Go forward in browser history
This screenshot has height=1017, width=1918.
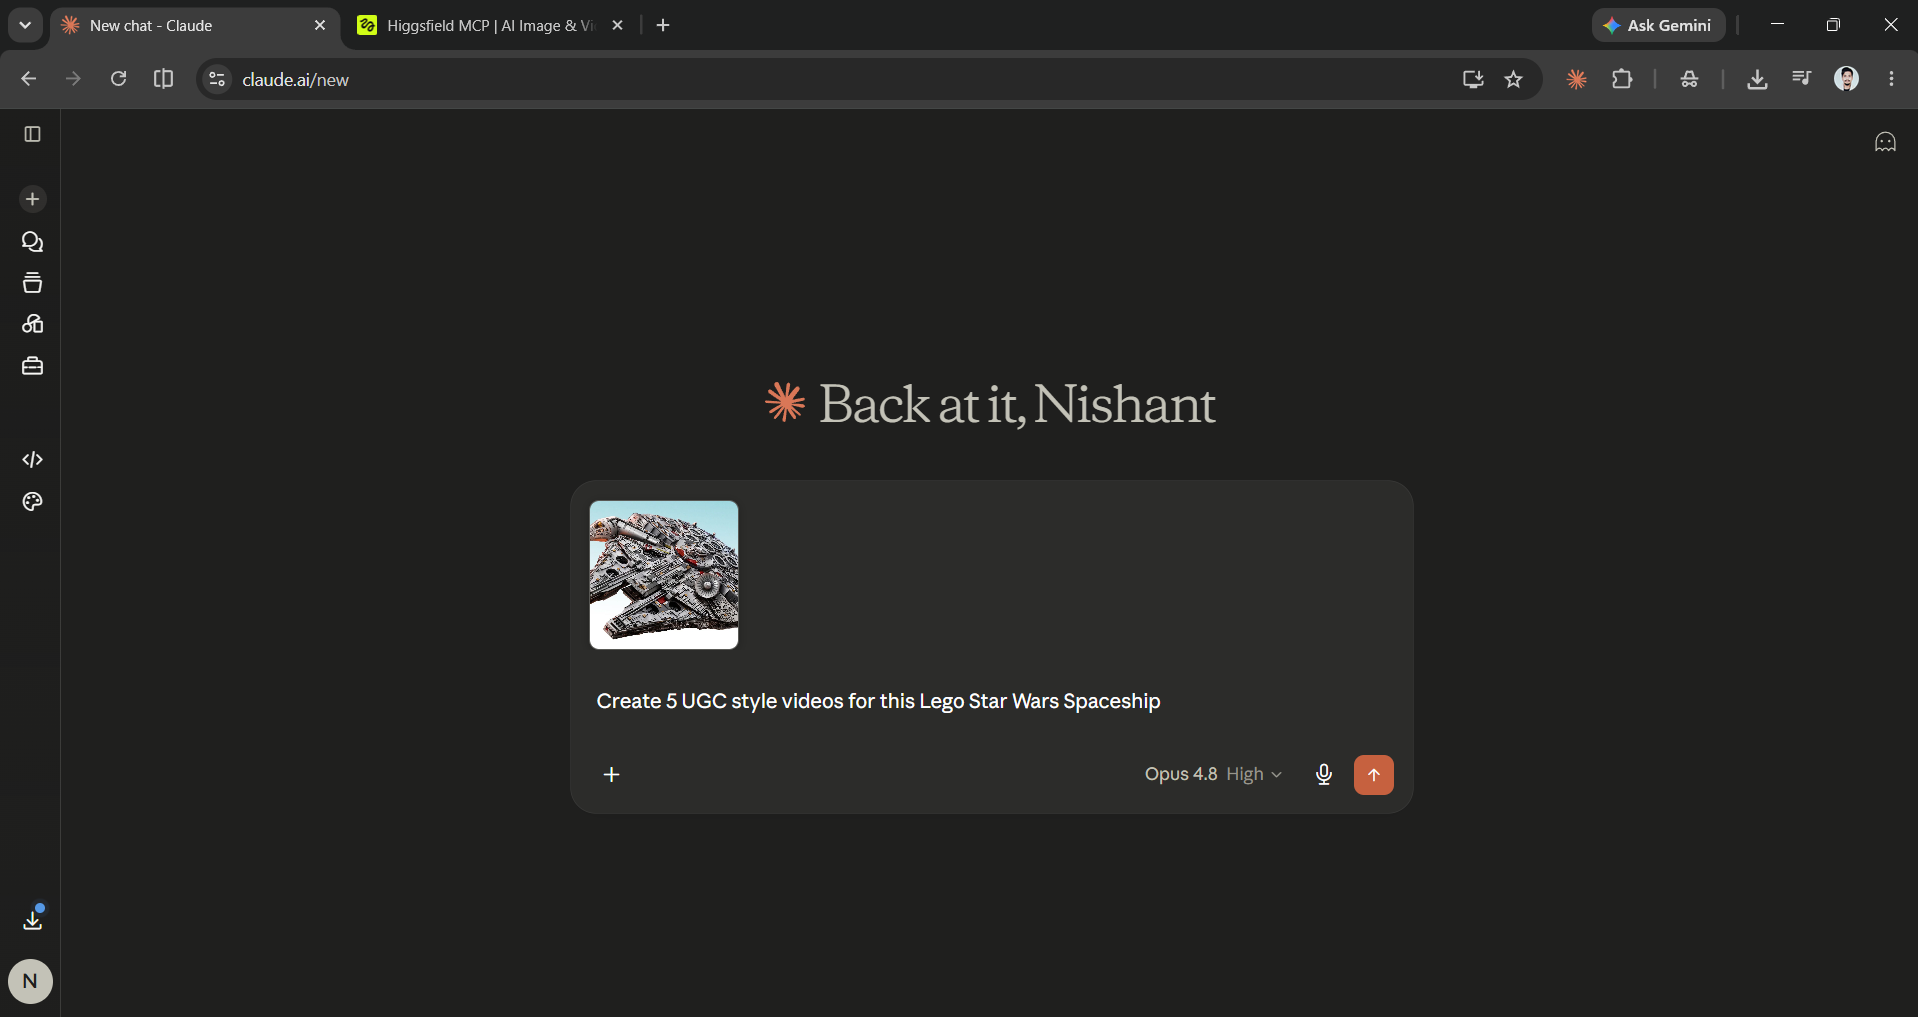pos(73,79)
